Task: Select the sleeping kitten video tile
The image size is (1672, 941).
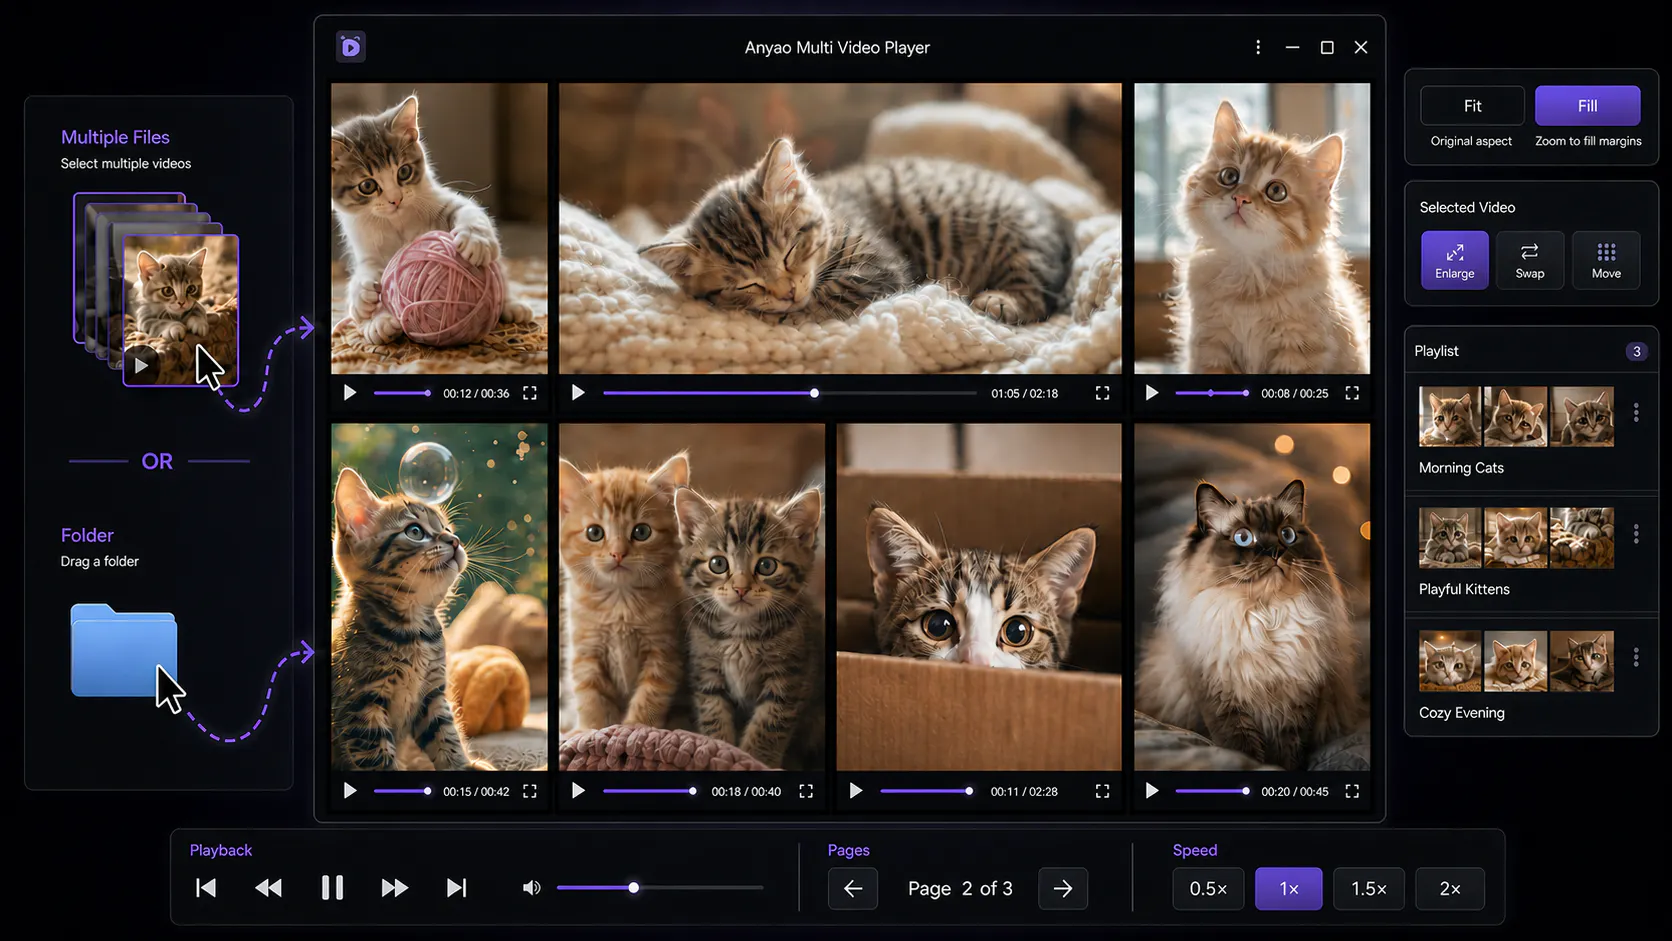Action: 840,228
